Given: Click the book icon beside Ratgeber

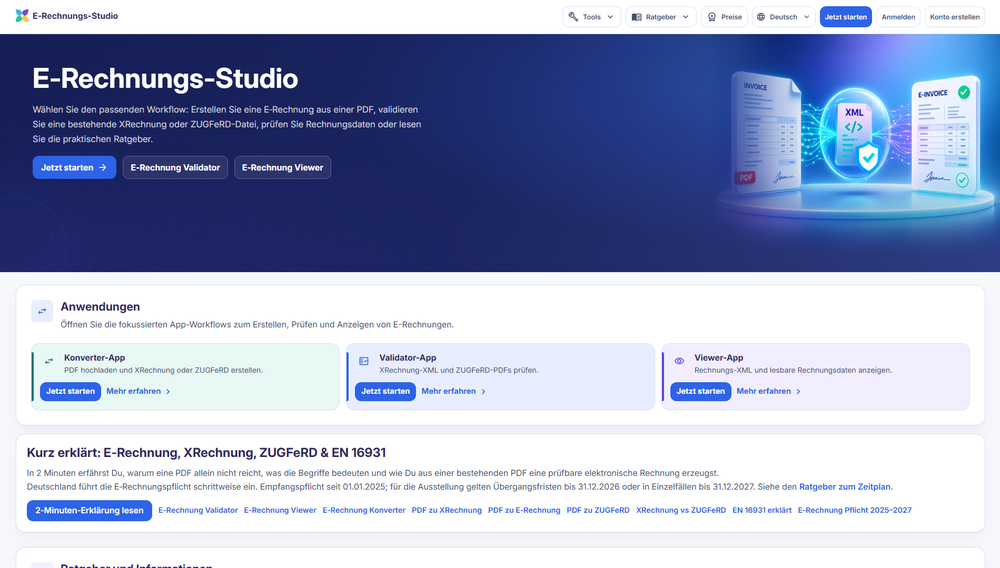Looking at the screenshot, I should coord(636,17).
